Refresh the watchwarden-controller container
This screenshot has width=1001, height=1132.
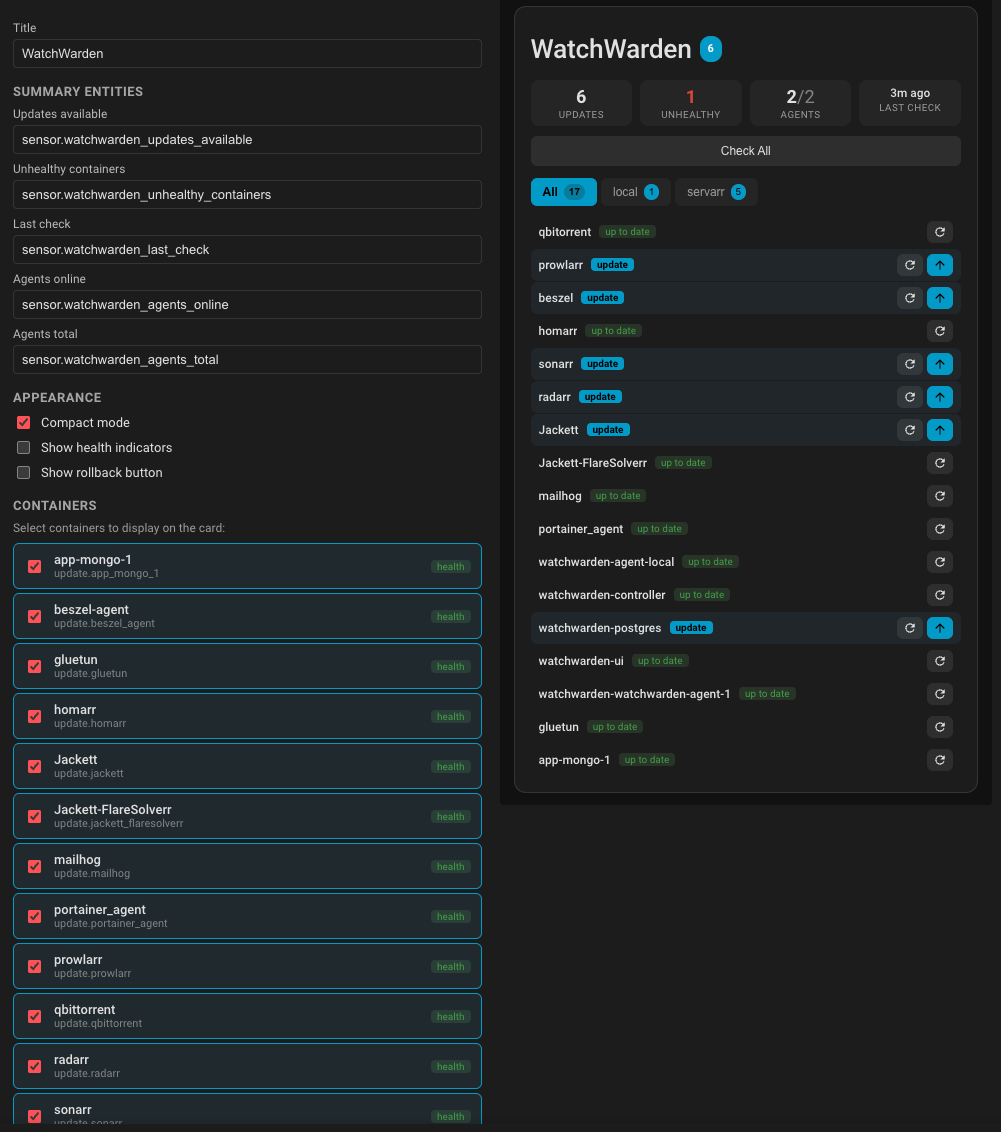939,594
